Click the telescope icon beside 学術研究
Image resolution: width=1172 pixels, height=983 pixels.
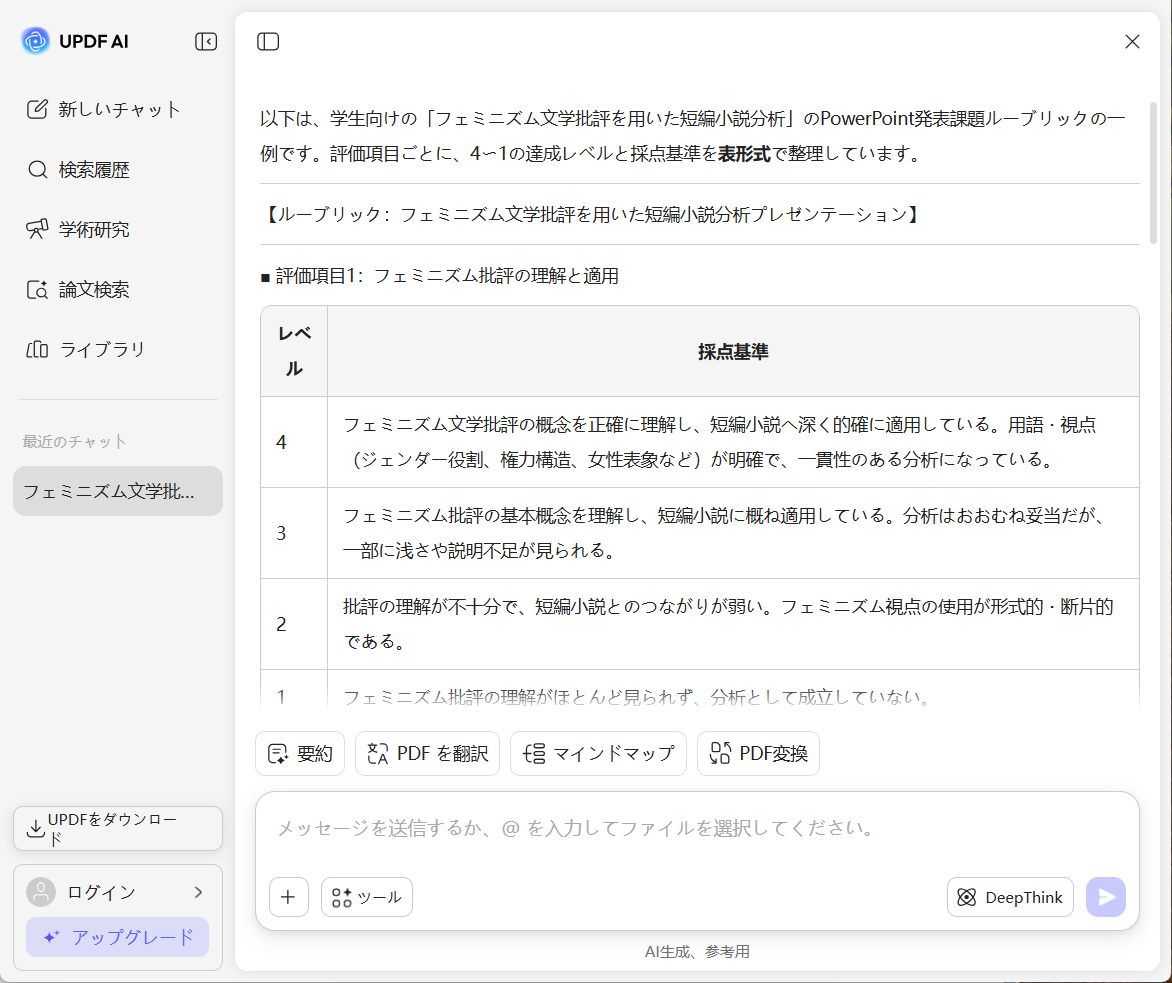(x=37, y=229)
